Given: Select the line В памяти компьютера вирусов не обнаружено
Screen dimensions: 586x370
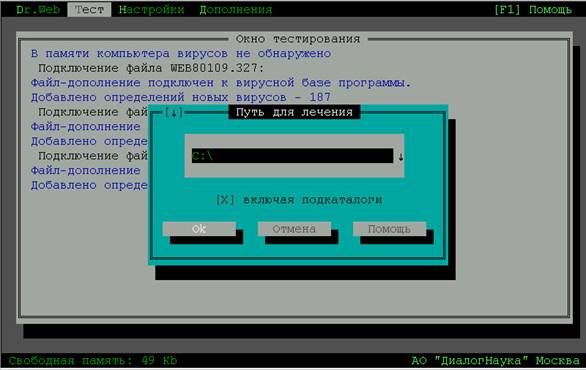Looking at the screenshot, I should [x=181, y=53].
